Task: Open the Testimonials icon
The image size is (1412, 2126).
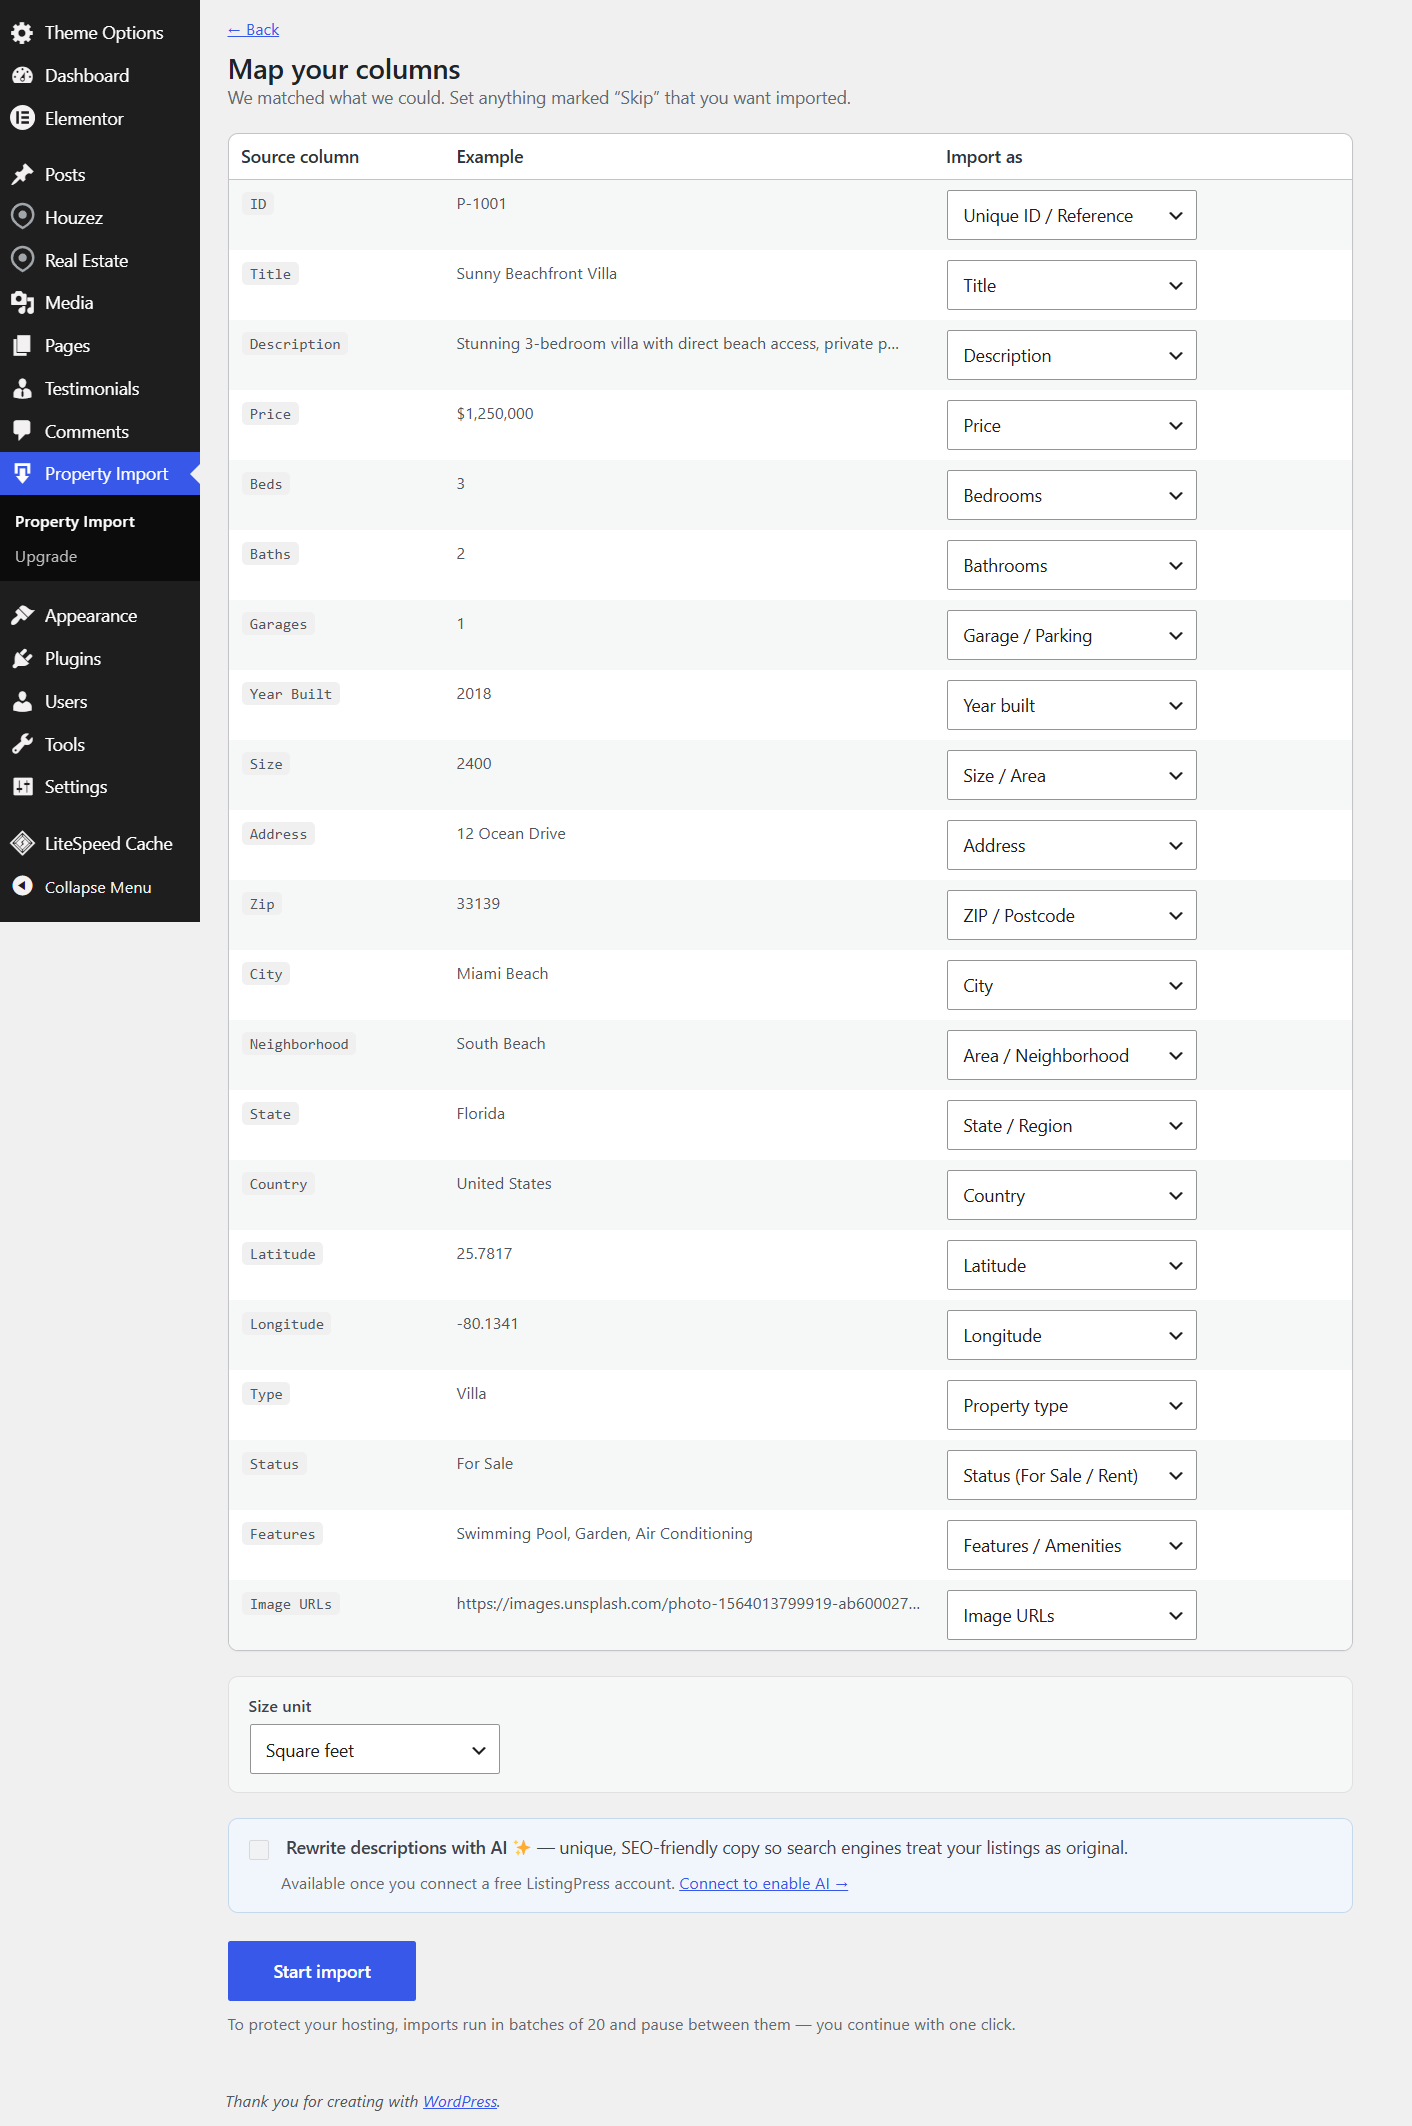Action: (22, 388)
